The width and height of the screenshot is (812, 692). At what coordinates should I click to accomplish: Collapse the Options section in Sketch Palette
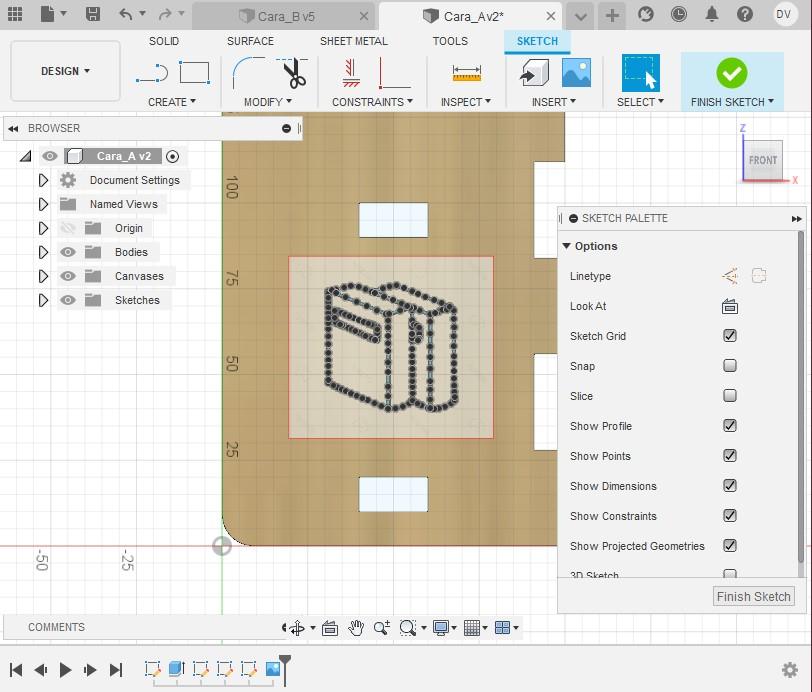point(567,246)
